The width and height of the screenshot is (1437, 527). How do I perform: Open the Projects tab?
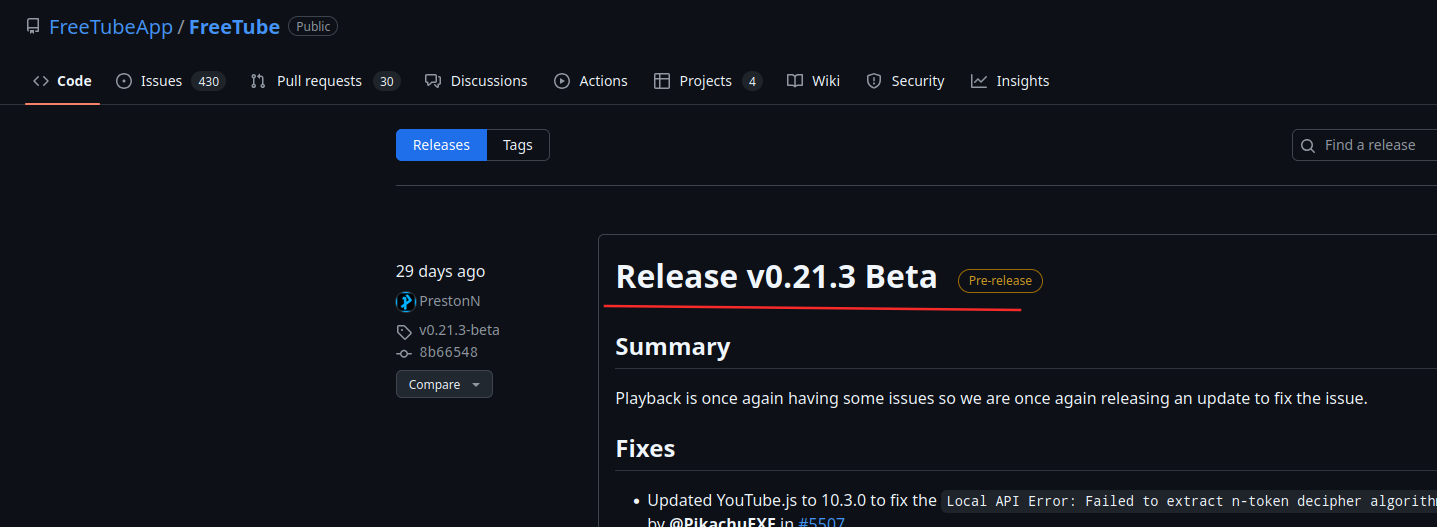pos(708,81)
